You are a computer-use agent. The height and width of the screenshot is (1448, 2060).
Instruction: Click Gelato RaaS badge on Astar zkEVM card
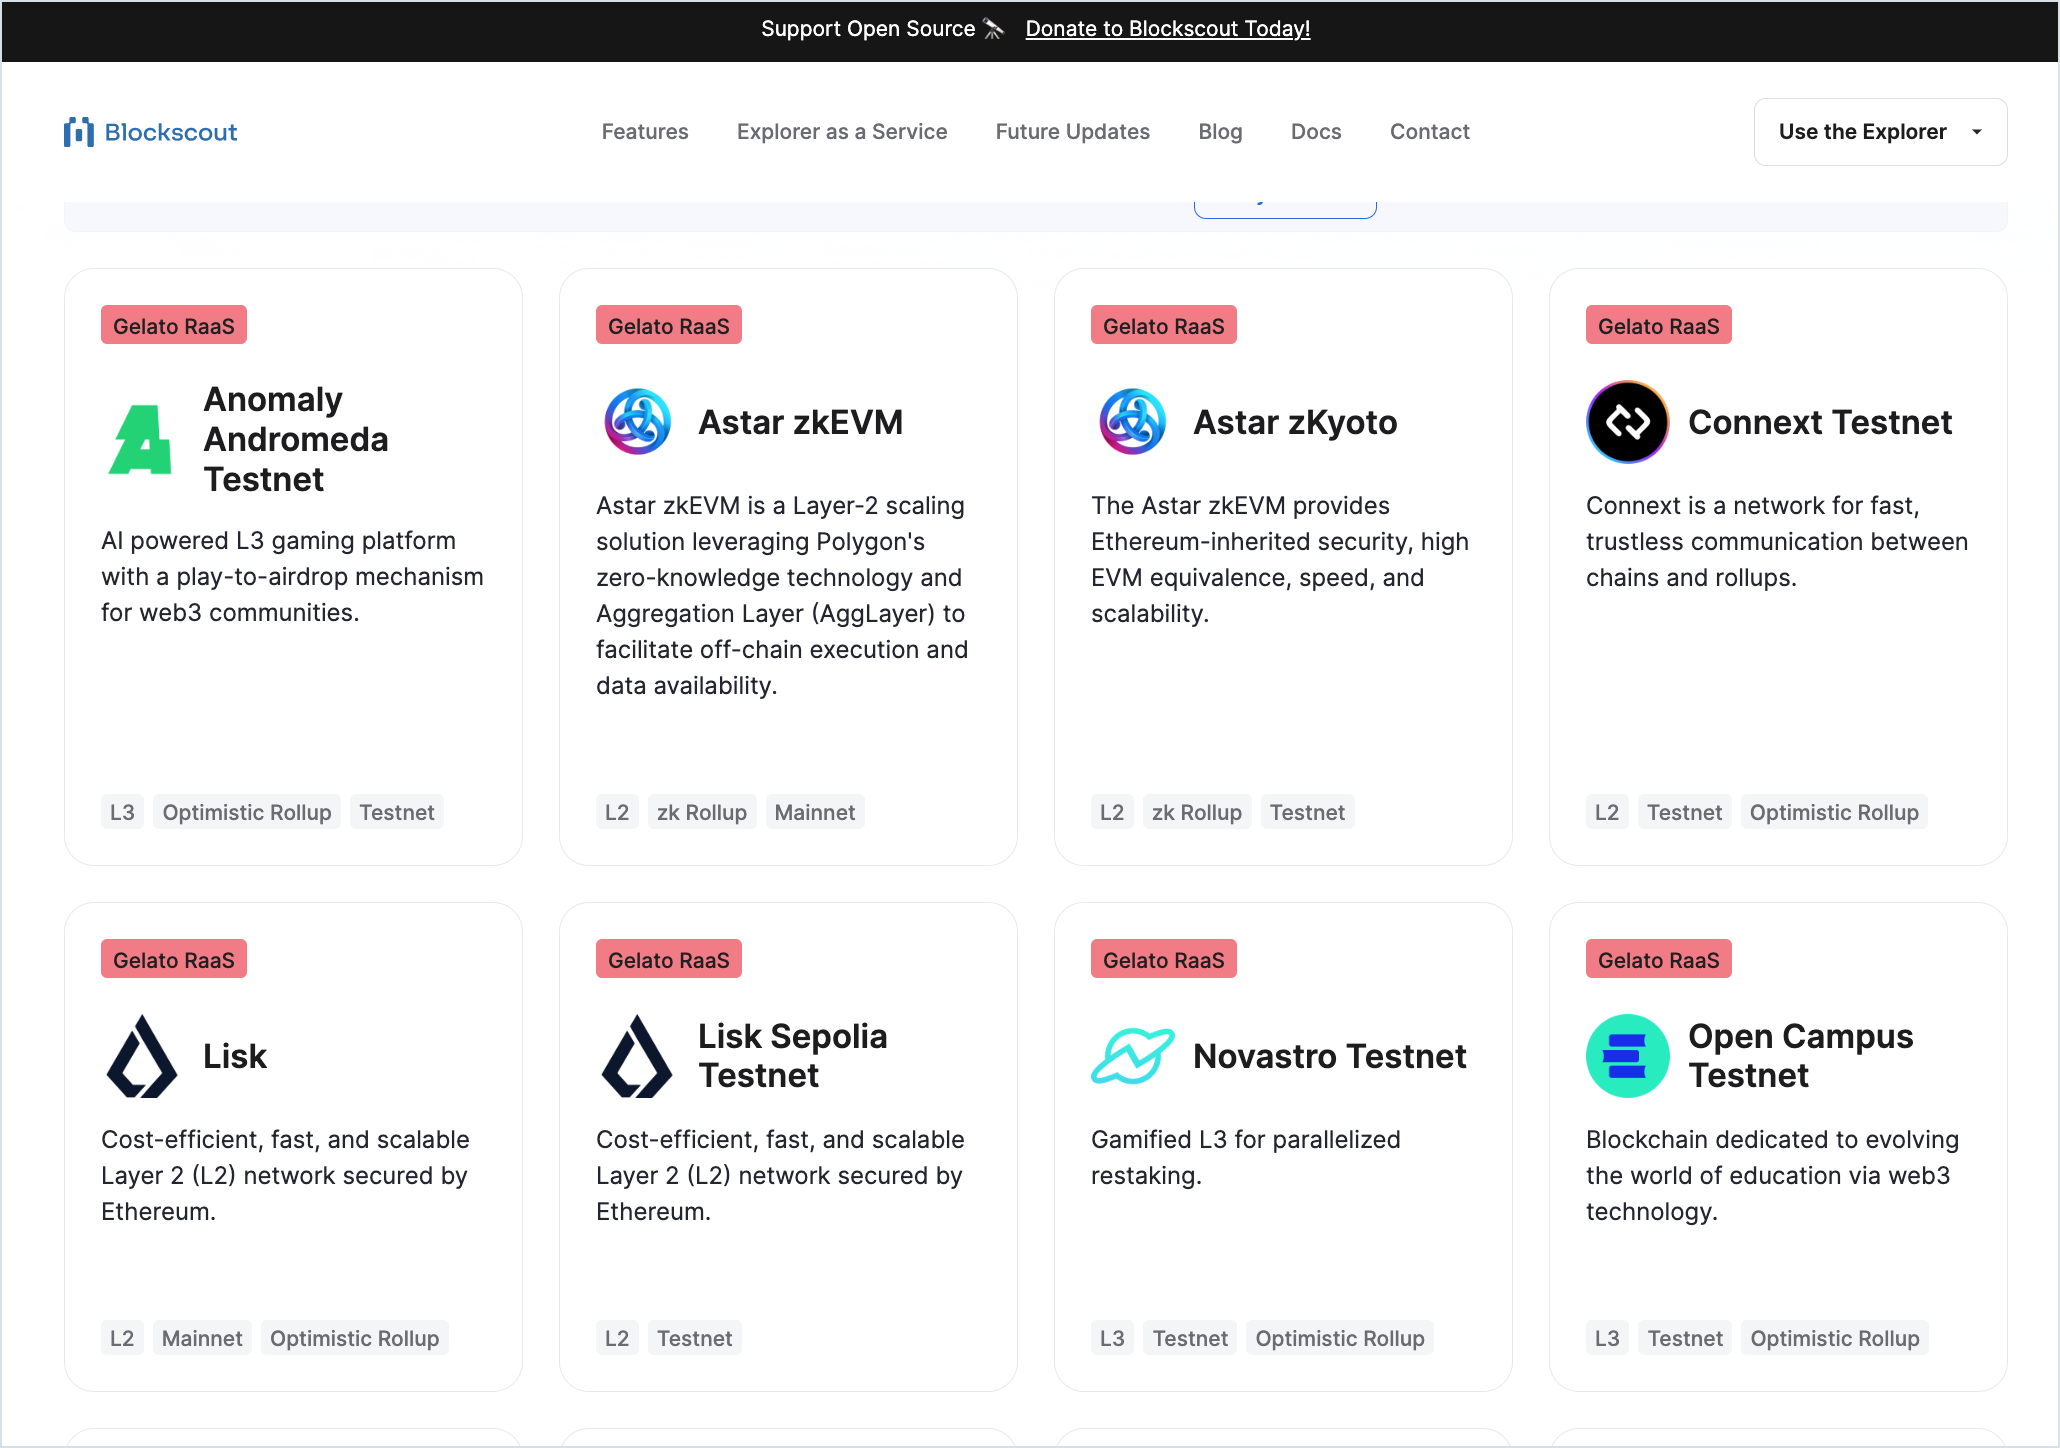[x=669, y=325]
